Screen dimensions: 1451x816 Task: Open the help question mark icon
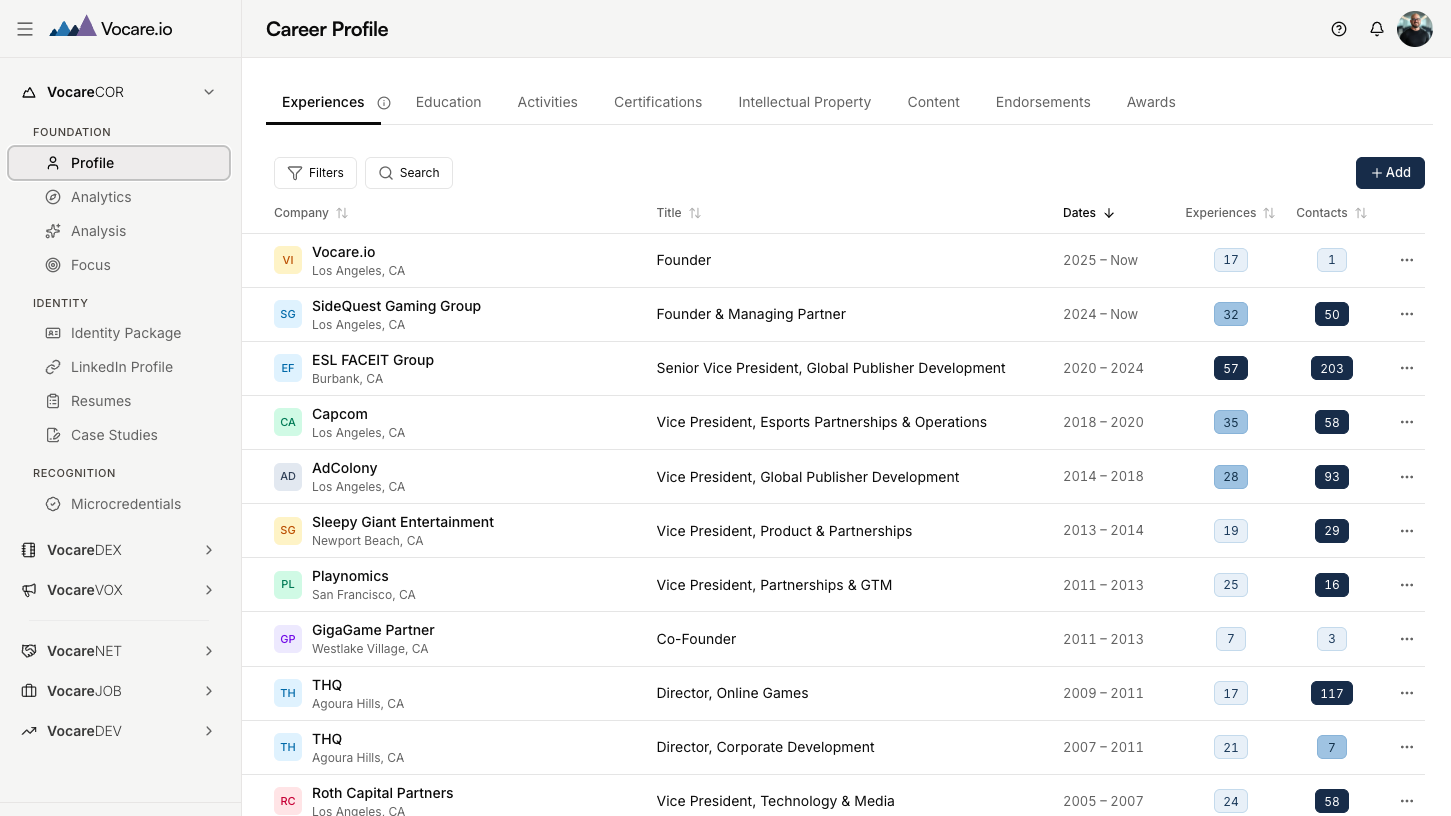point(1339,29)
